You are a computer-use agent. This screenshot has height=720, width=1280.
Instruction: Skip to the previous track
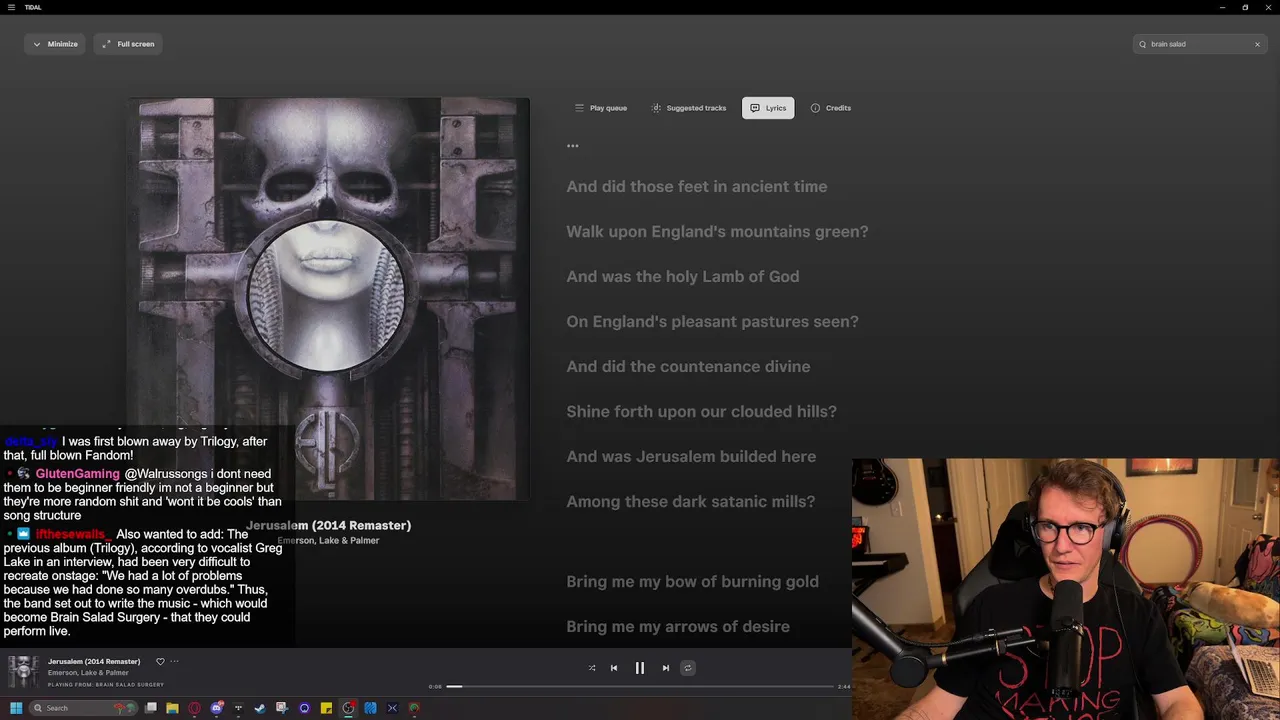tap(614, 668)
